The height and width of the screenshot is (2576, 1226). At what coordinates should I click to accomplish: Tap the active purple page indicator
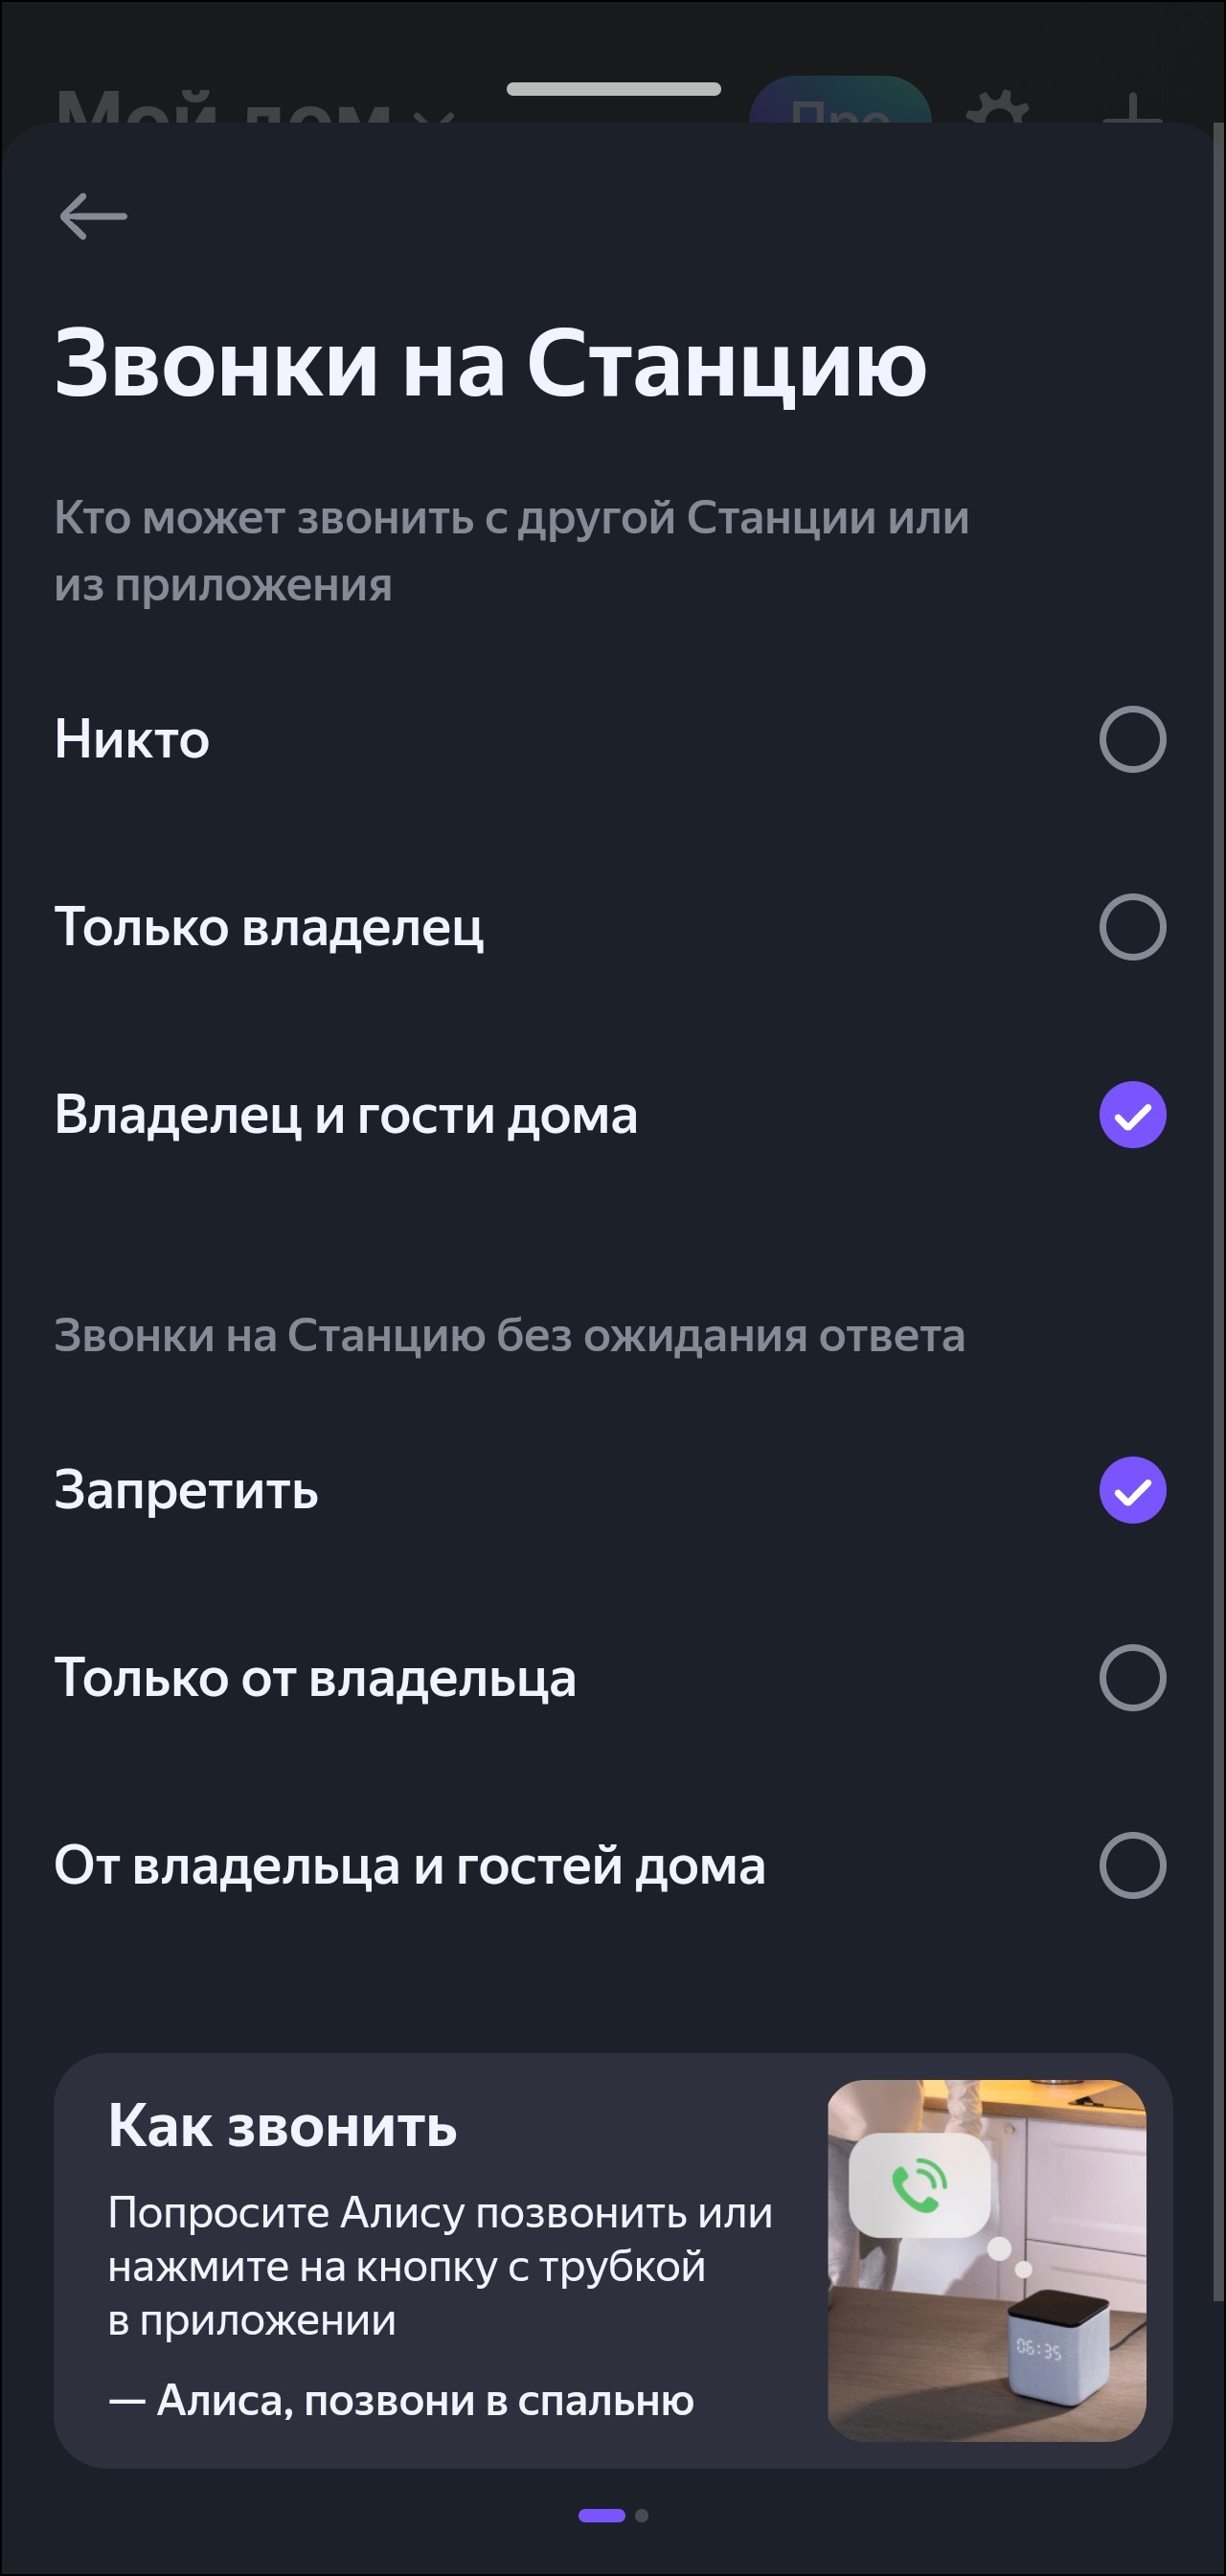(601, 2515)
